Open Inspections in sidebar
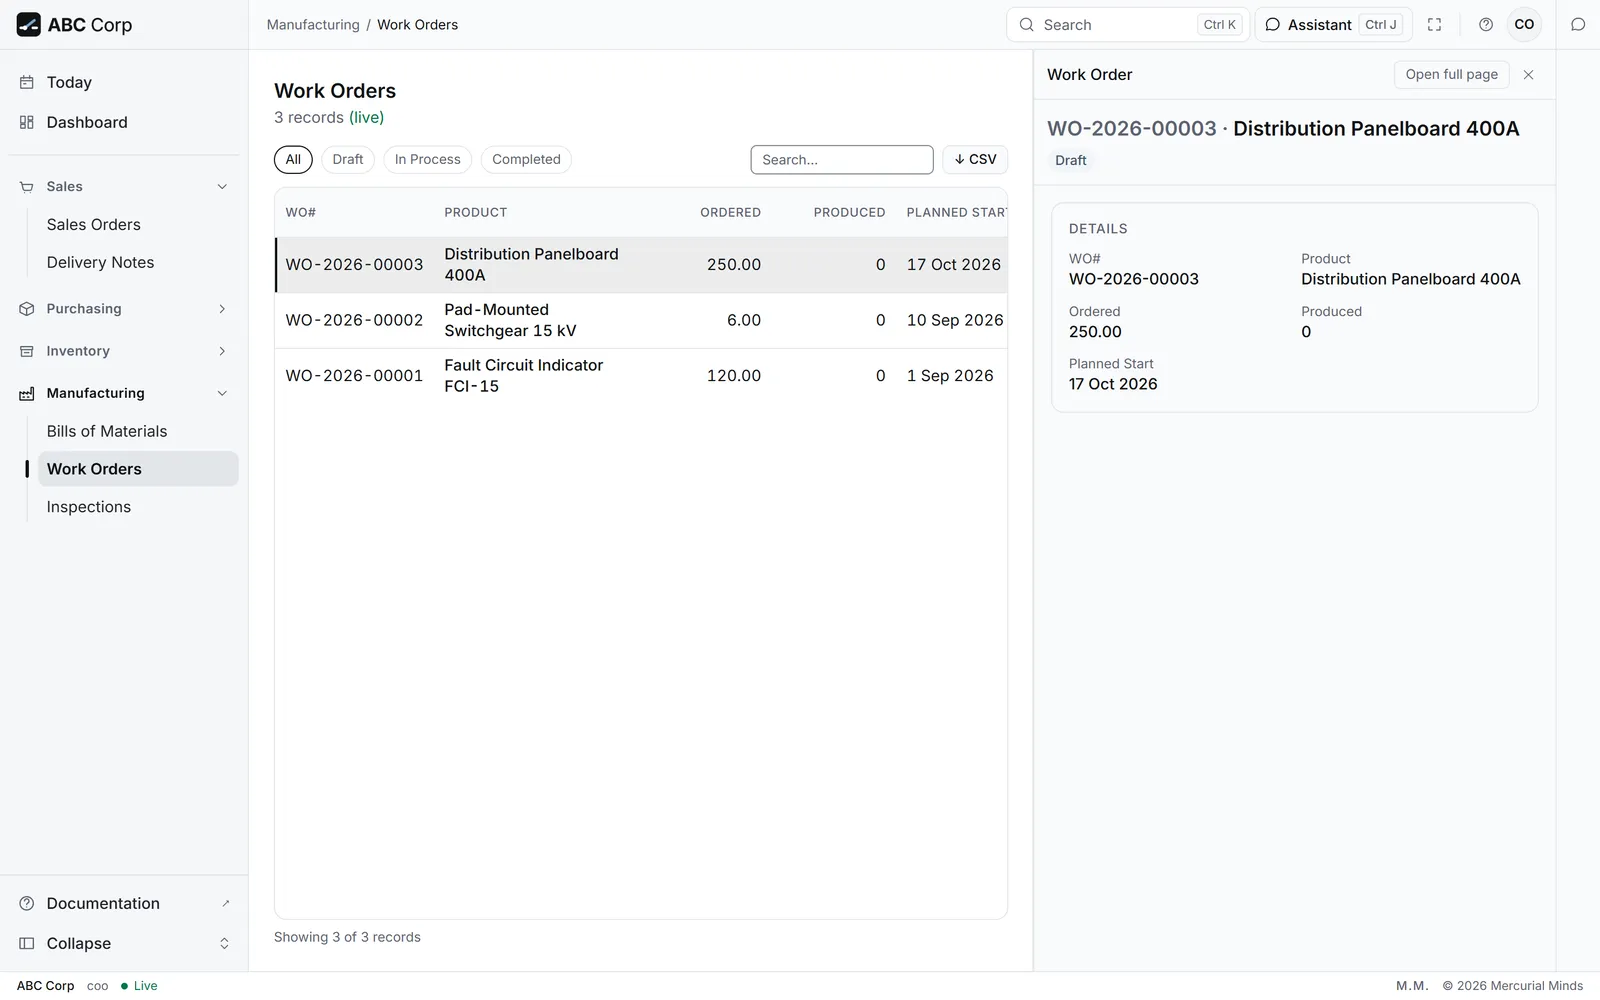The image size is (1600, 1000). click(138, 507)
